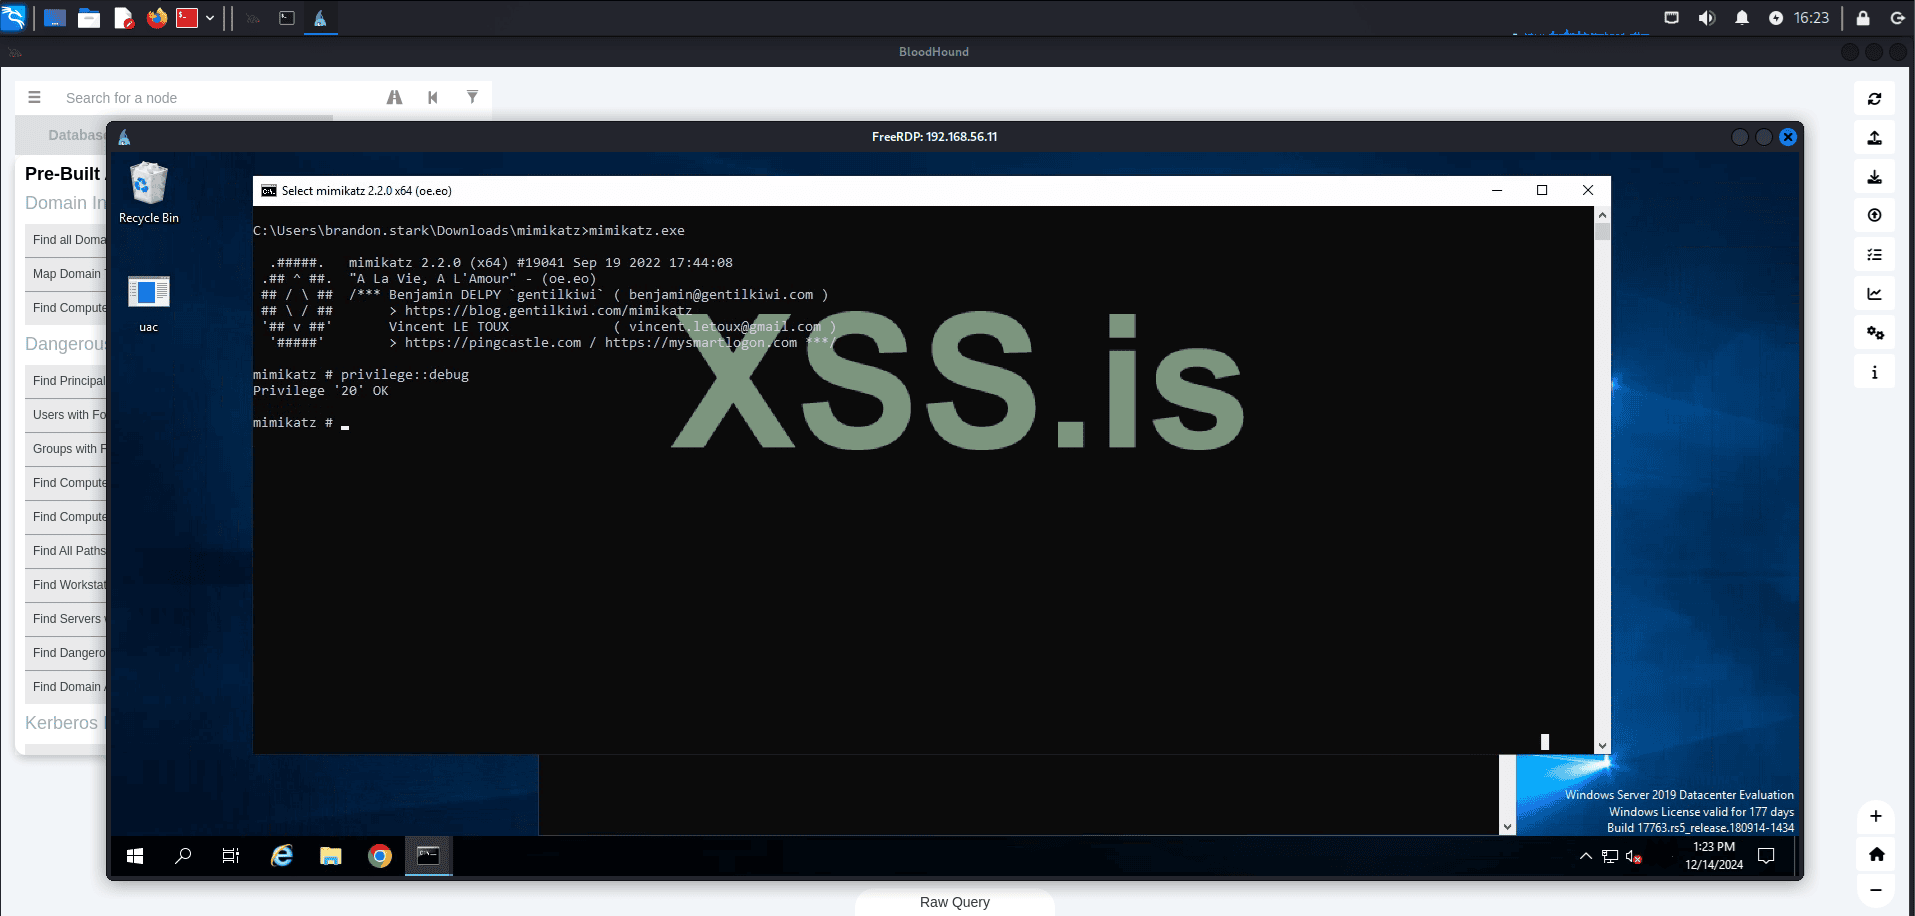This screenshot has height=916, width=1915.
Task: Maximize the mimikatz console window
Action: (1542, 190)
